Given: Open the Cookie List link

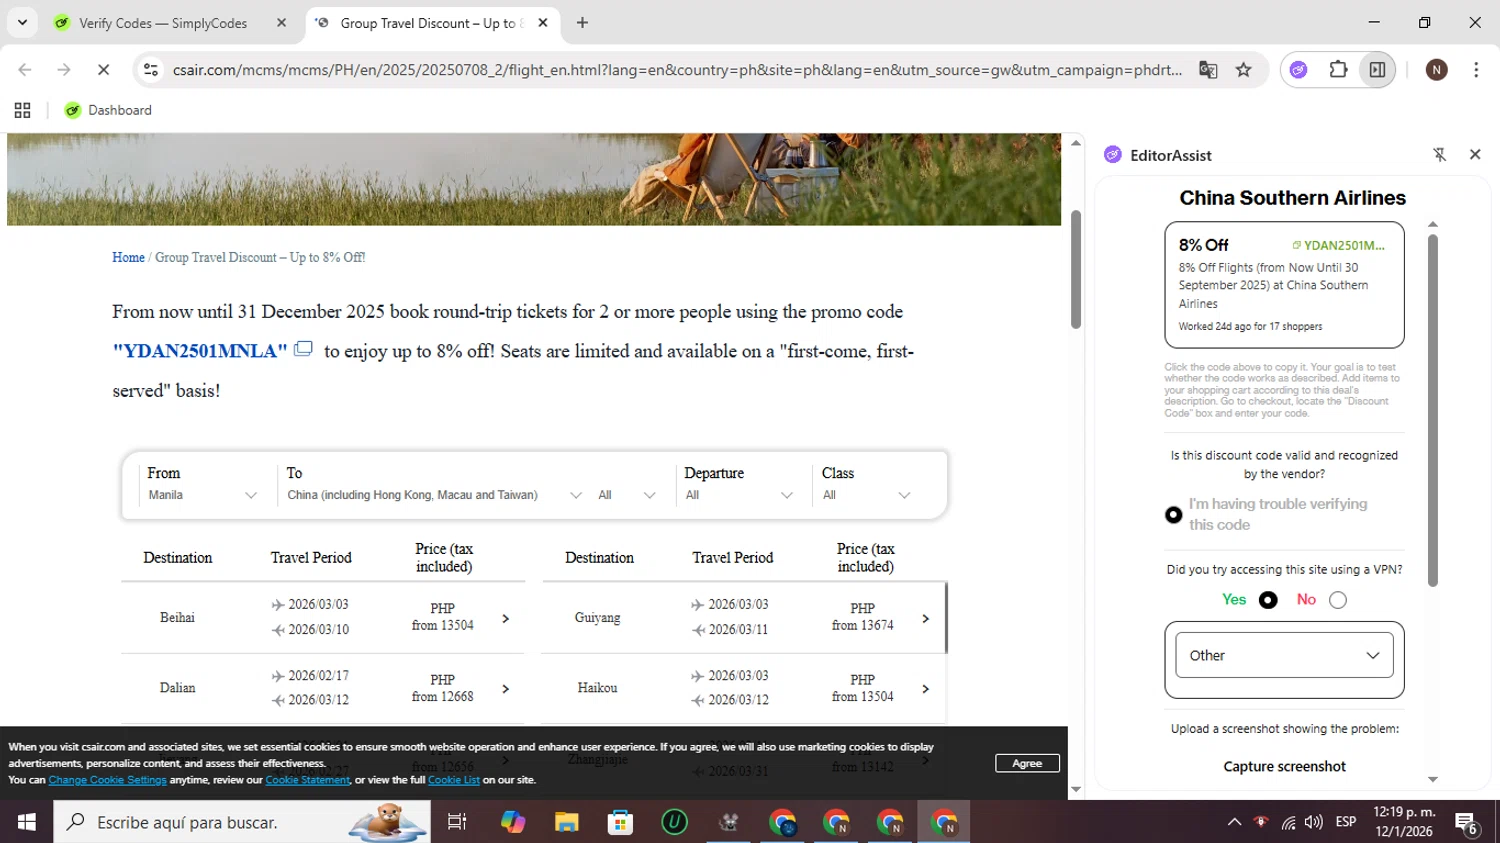Looking at the screenshot, I should [454, 780].
